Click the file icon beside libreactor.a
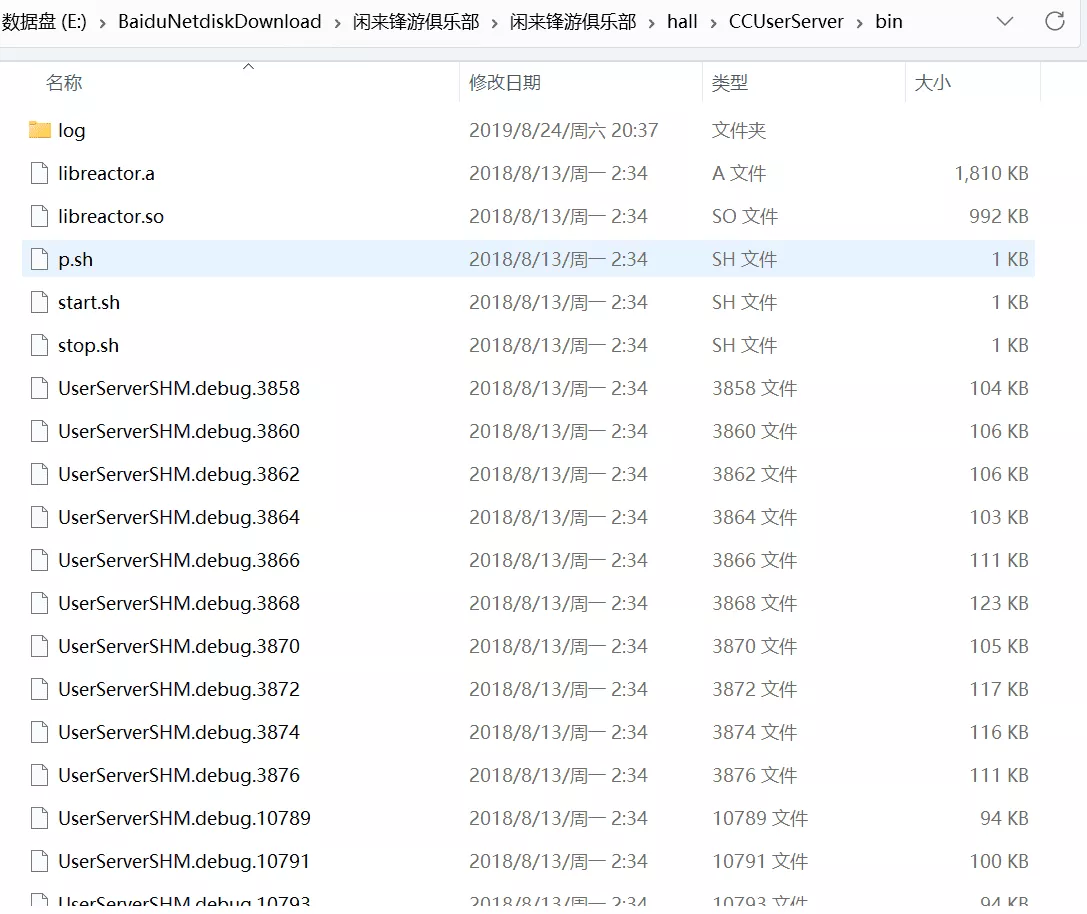The image size is (1087, 914). 39,172
